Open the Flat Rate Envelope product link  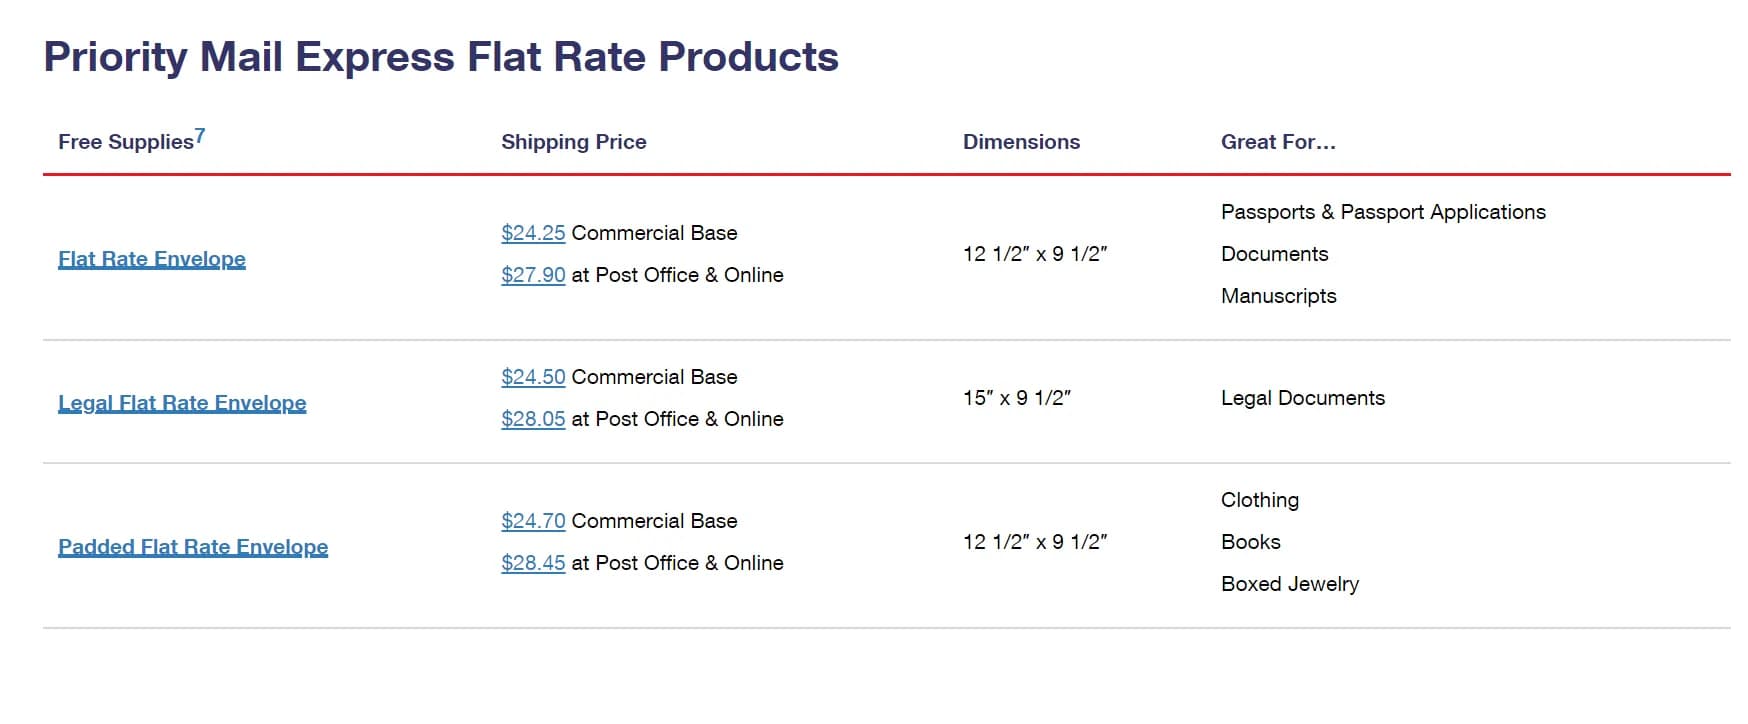point(152,258)
